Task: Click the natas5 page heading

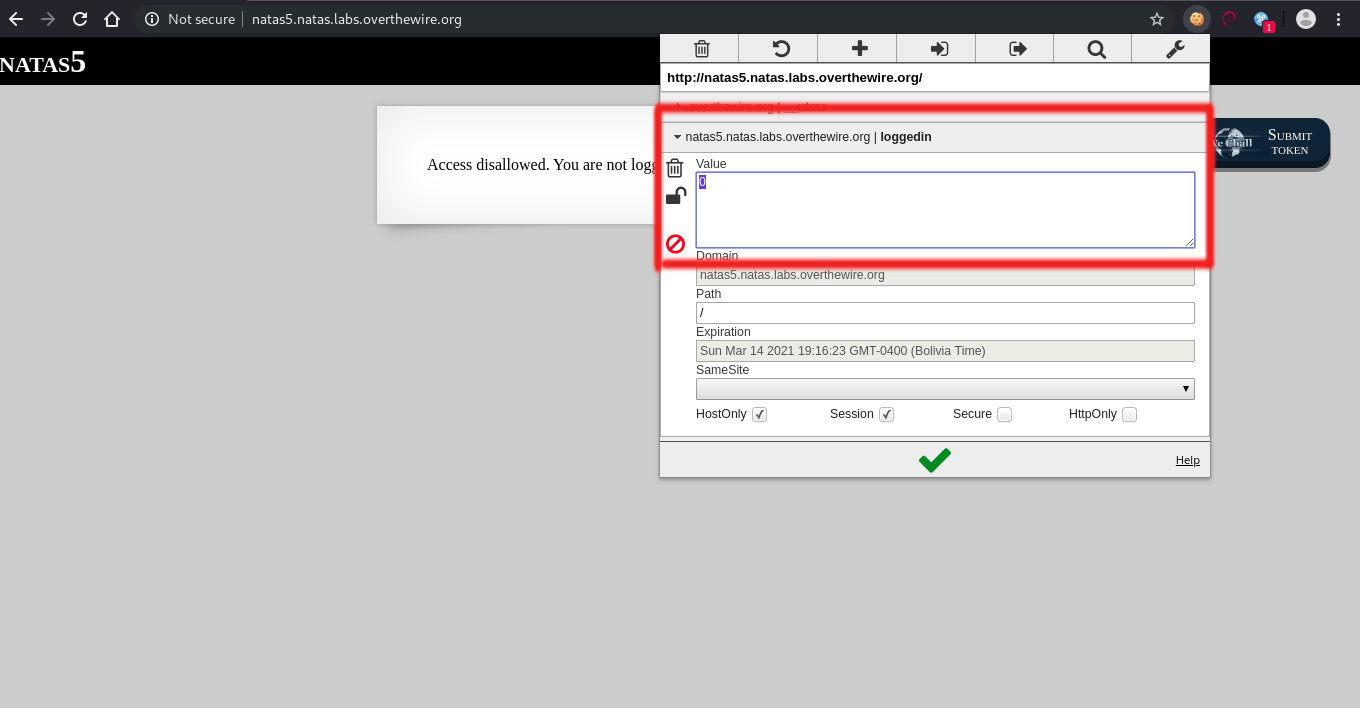Action: pyautogui.click(x=43, y=62)
